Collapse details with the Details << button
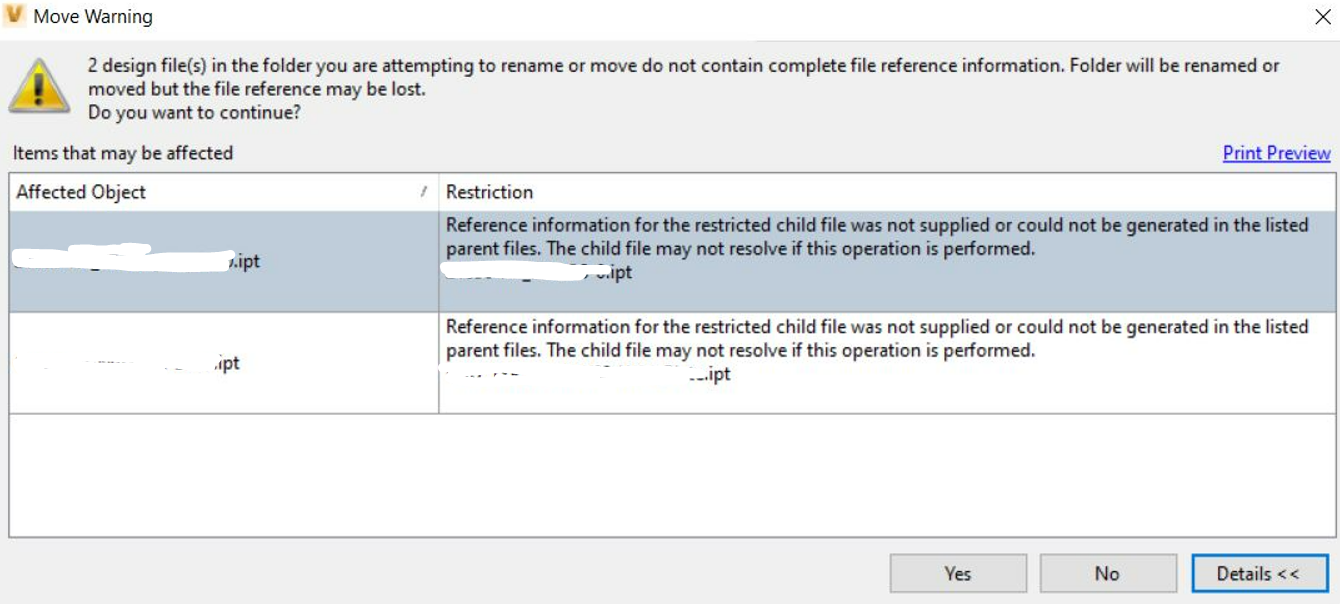 tap(1258, 574)
